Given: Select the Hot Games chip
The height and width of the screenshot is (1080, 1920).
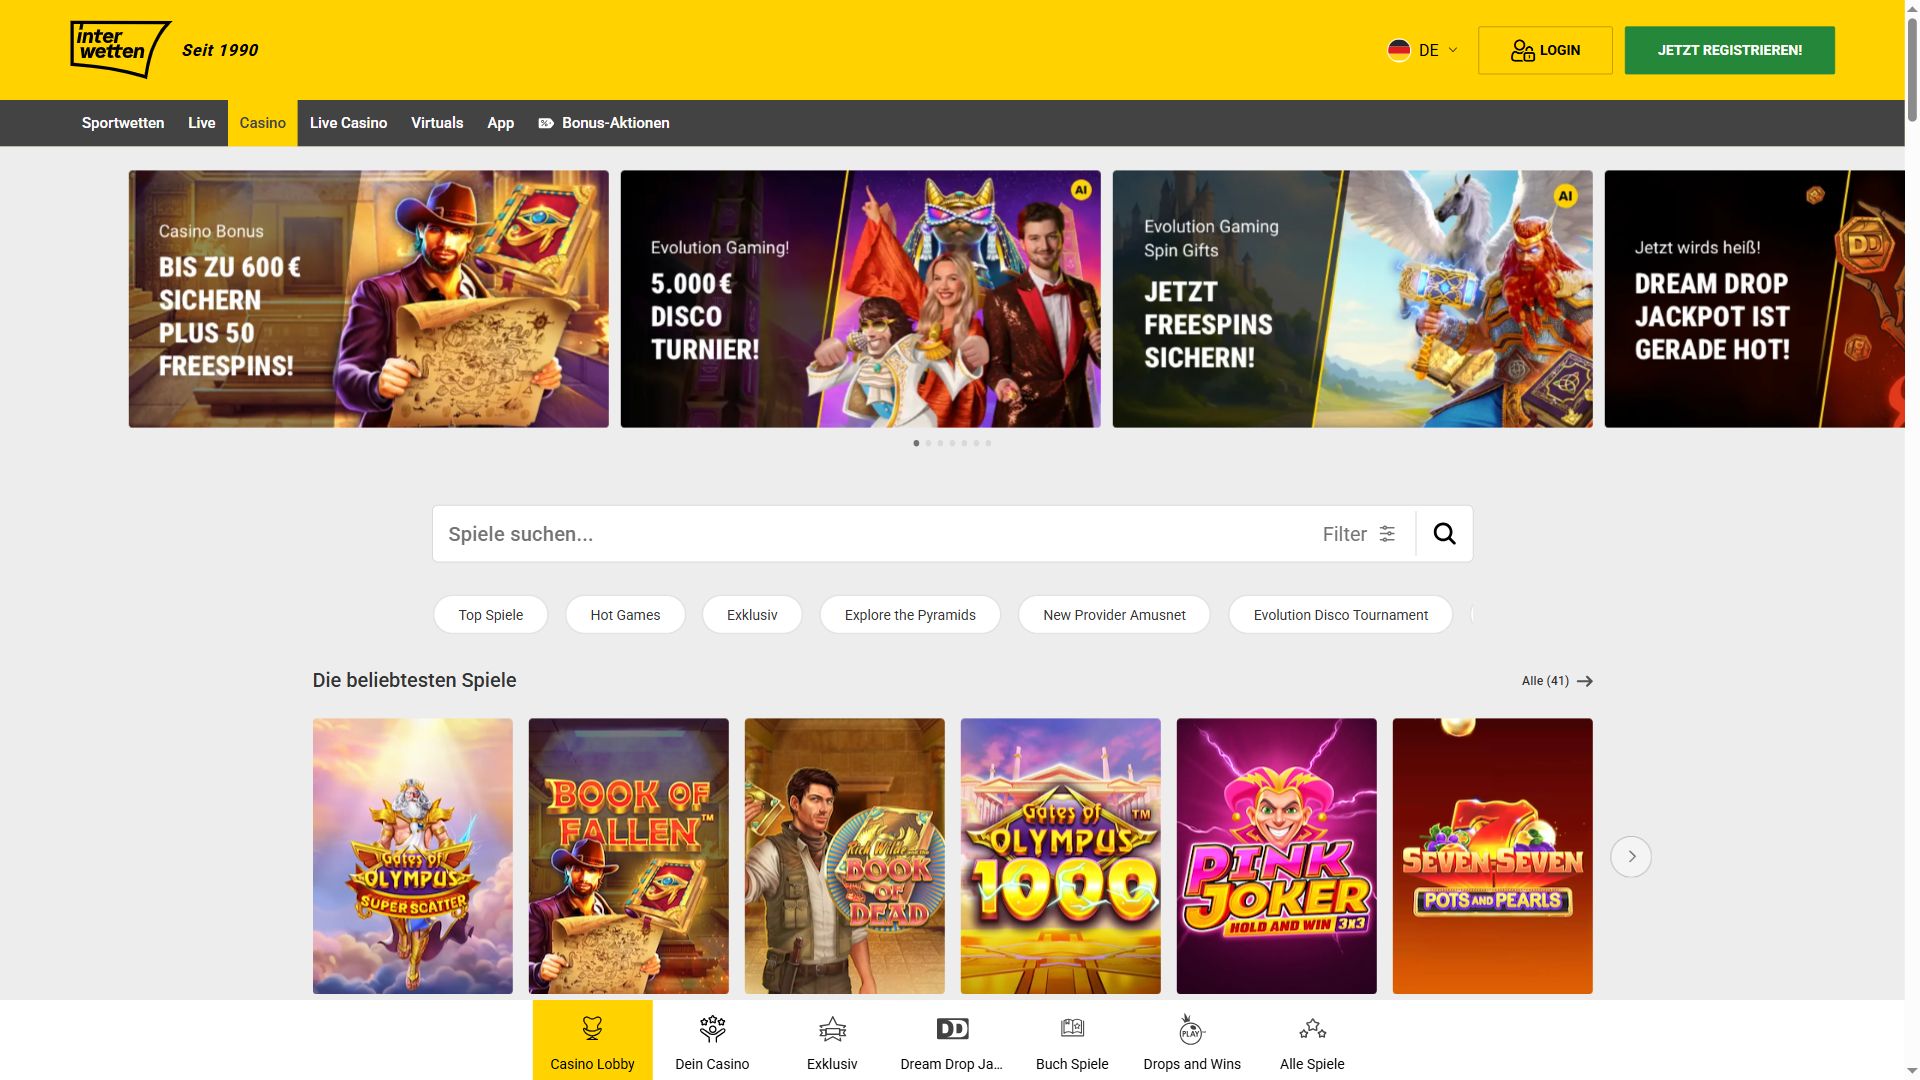Looking at the screenshot, I should (625, 615).
